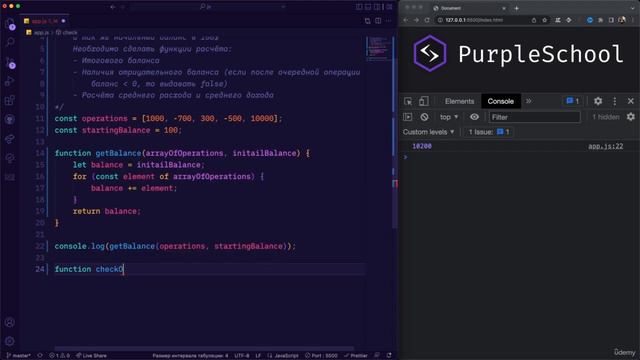
Task: Open the Manage gear in VS Code
Action: pos(10,341)
